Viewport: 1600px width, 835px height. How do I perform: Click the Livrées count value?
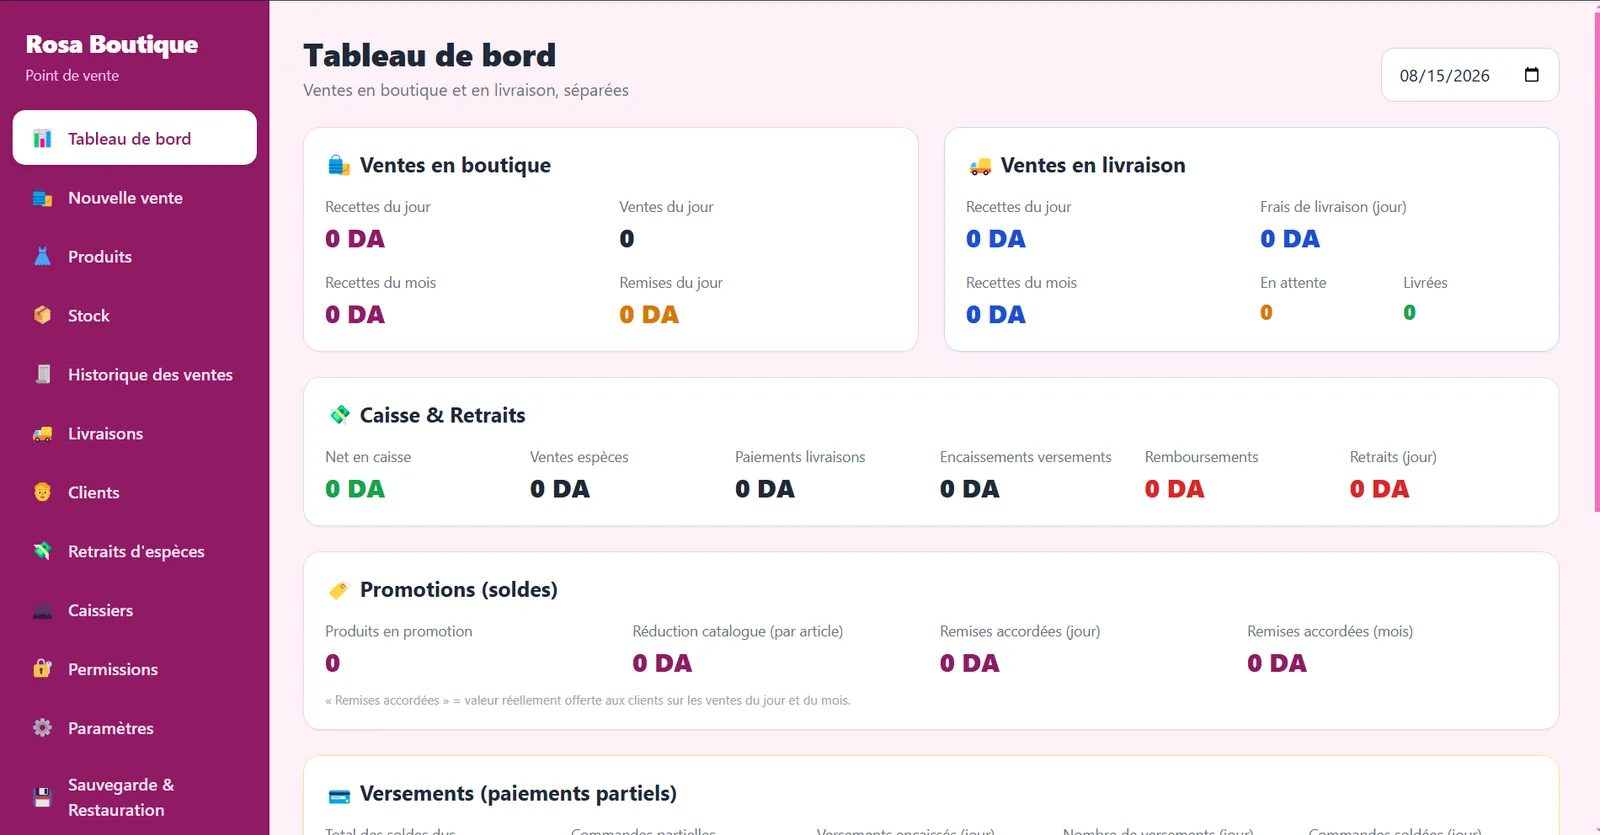click(1409, 313)
